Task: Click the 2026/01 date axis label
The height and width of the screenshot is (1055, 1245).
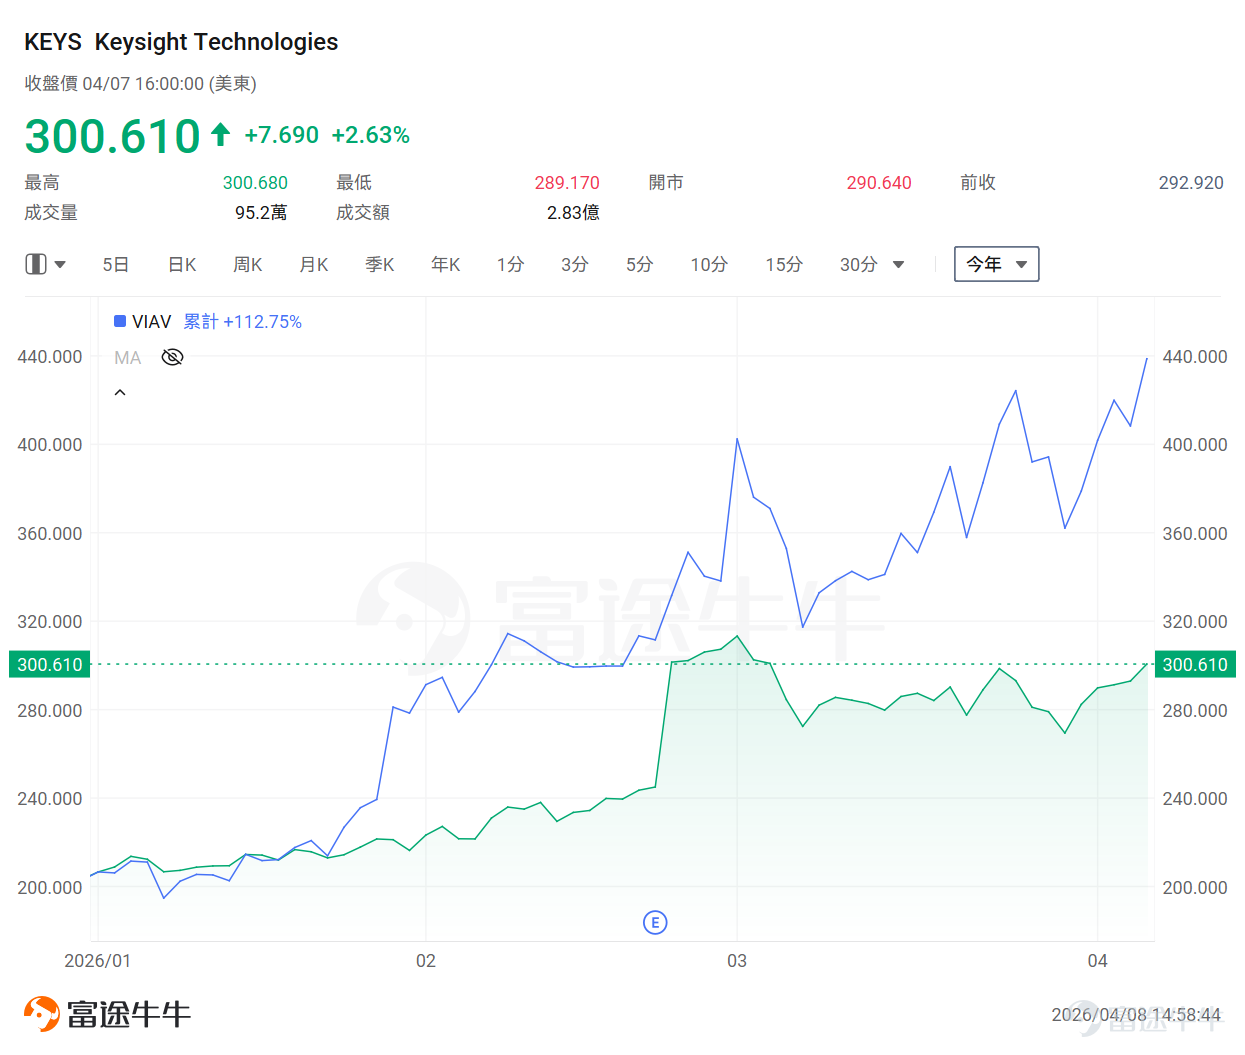Action: [97, 961]
